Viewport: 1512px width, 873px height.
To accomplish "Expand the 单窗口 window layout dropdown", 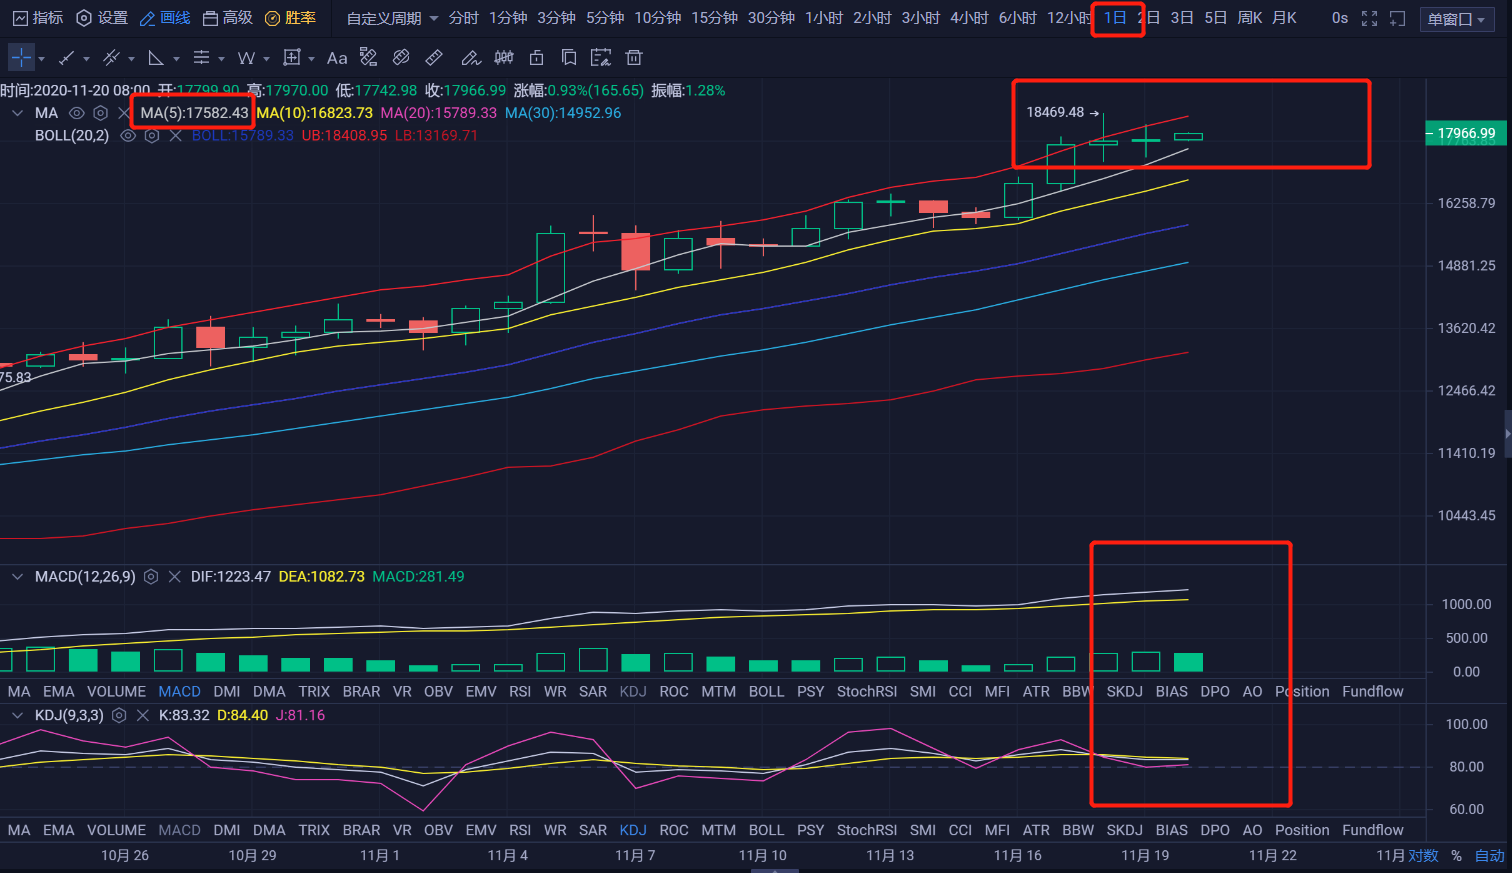I will pos(1457,19).
